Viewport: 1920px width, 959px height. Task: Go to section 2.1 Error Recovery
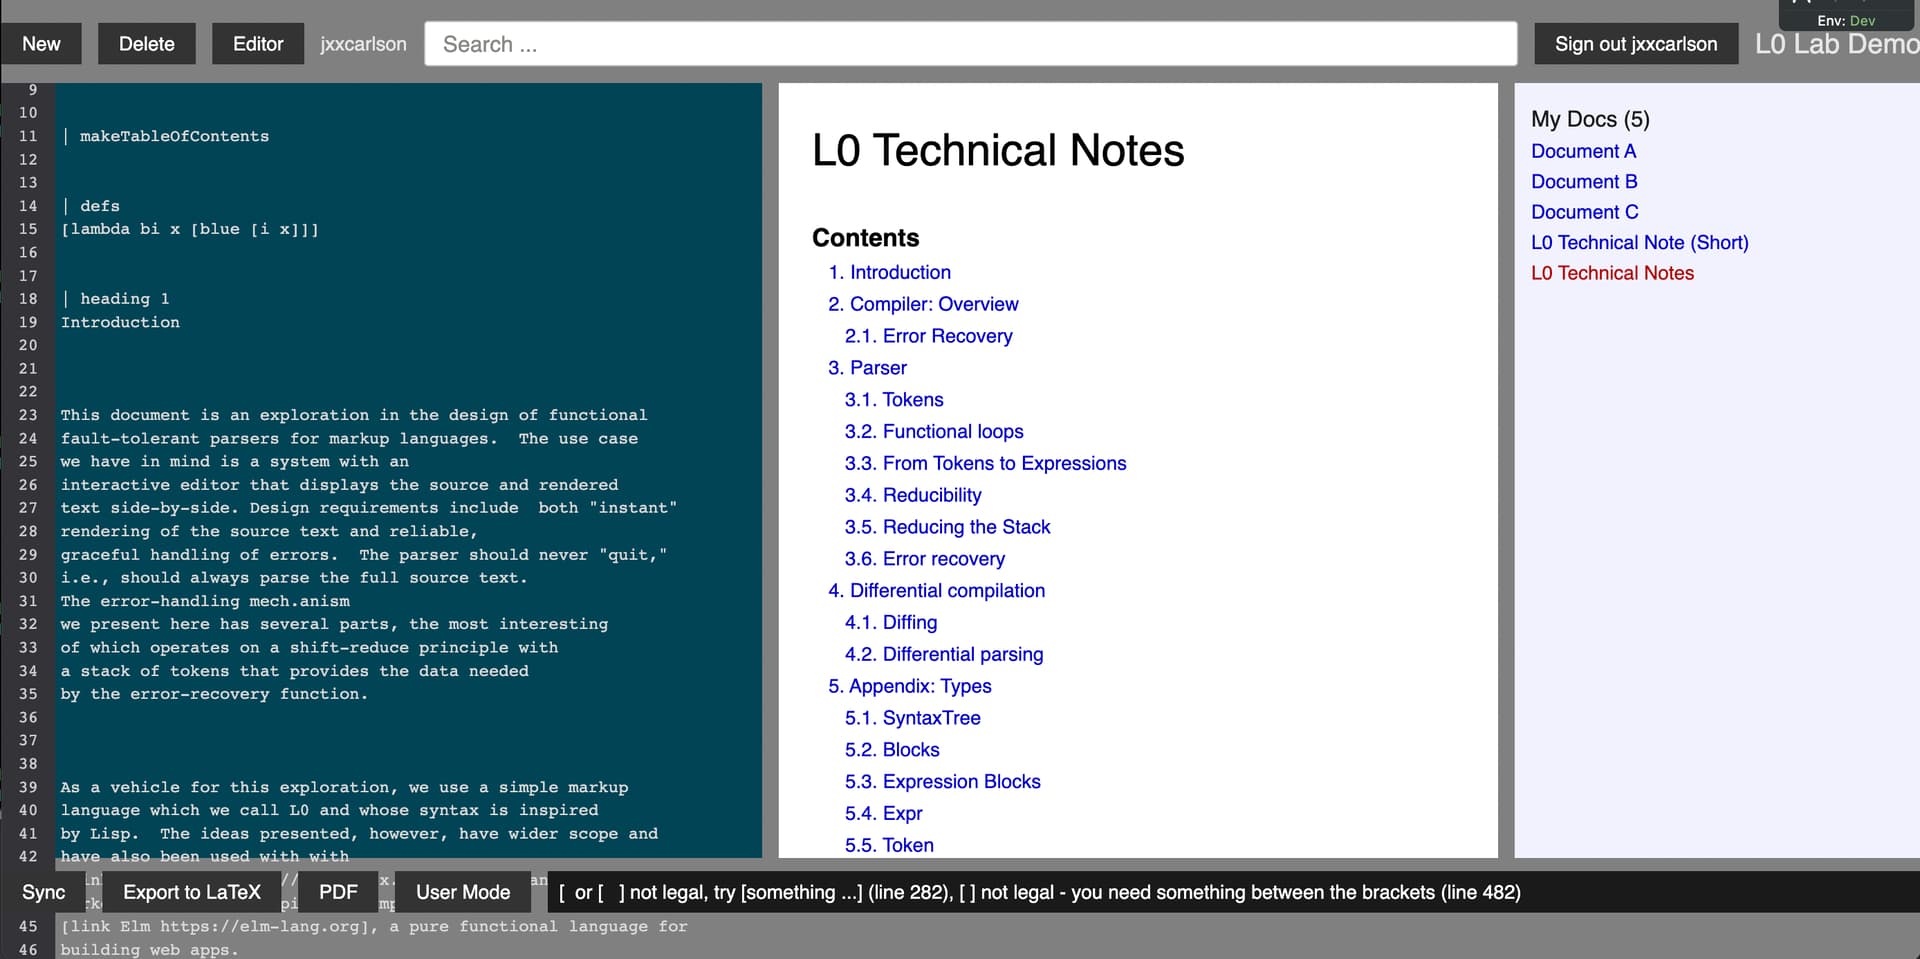point(927,336)
